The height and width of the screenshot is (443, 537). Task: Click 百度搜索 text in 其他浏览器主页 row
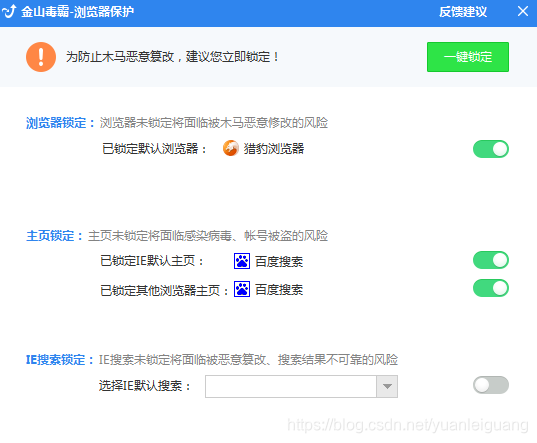[x=279, y=290]
